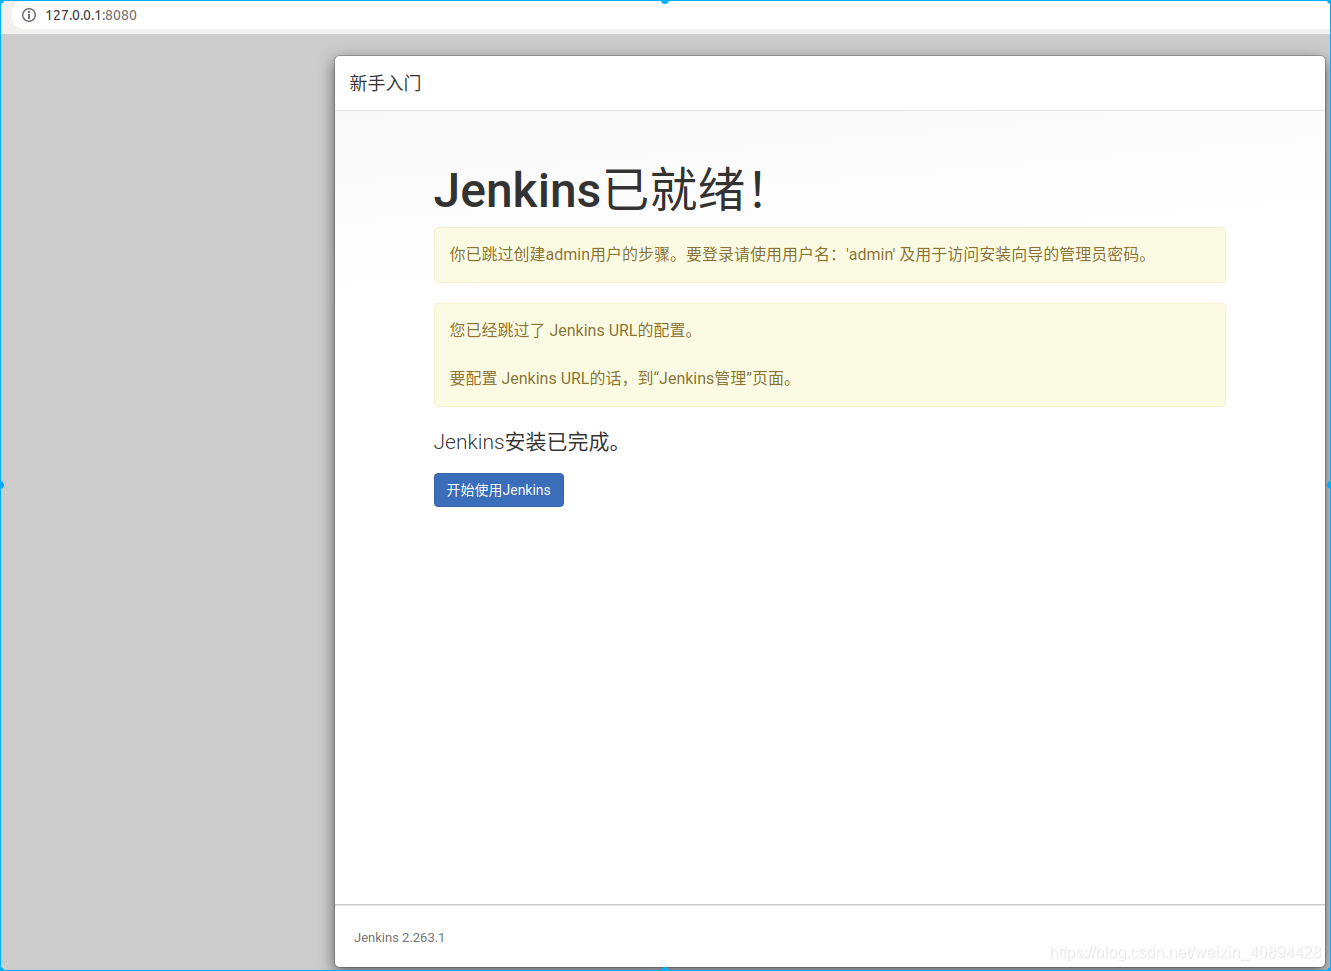
Task: Click the Jenkins已就绪! heading
Action: coord(600,189)
